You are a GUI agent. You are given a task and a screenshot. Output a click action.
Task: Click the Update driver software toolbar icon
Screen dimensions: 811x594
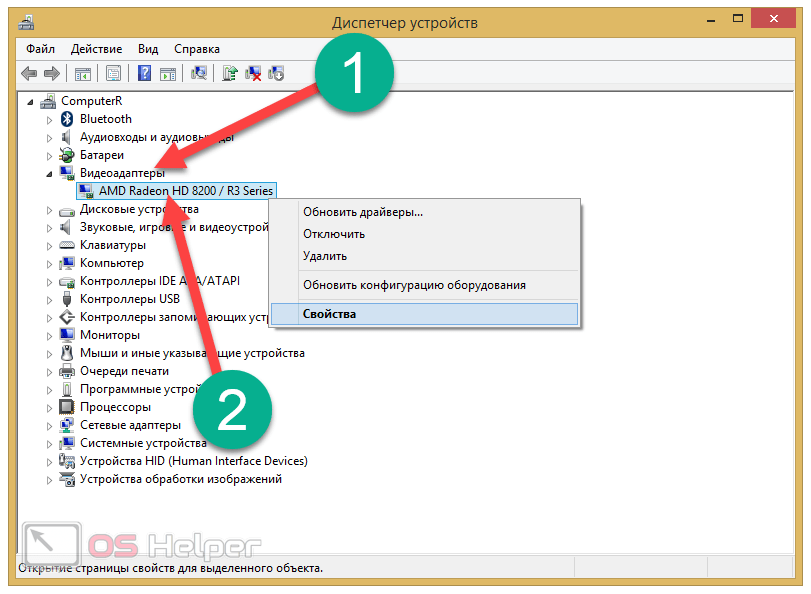pyautogui.click(x=230, y=73)
